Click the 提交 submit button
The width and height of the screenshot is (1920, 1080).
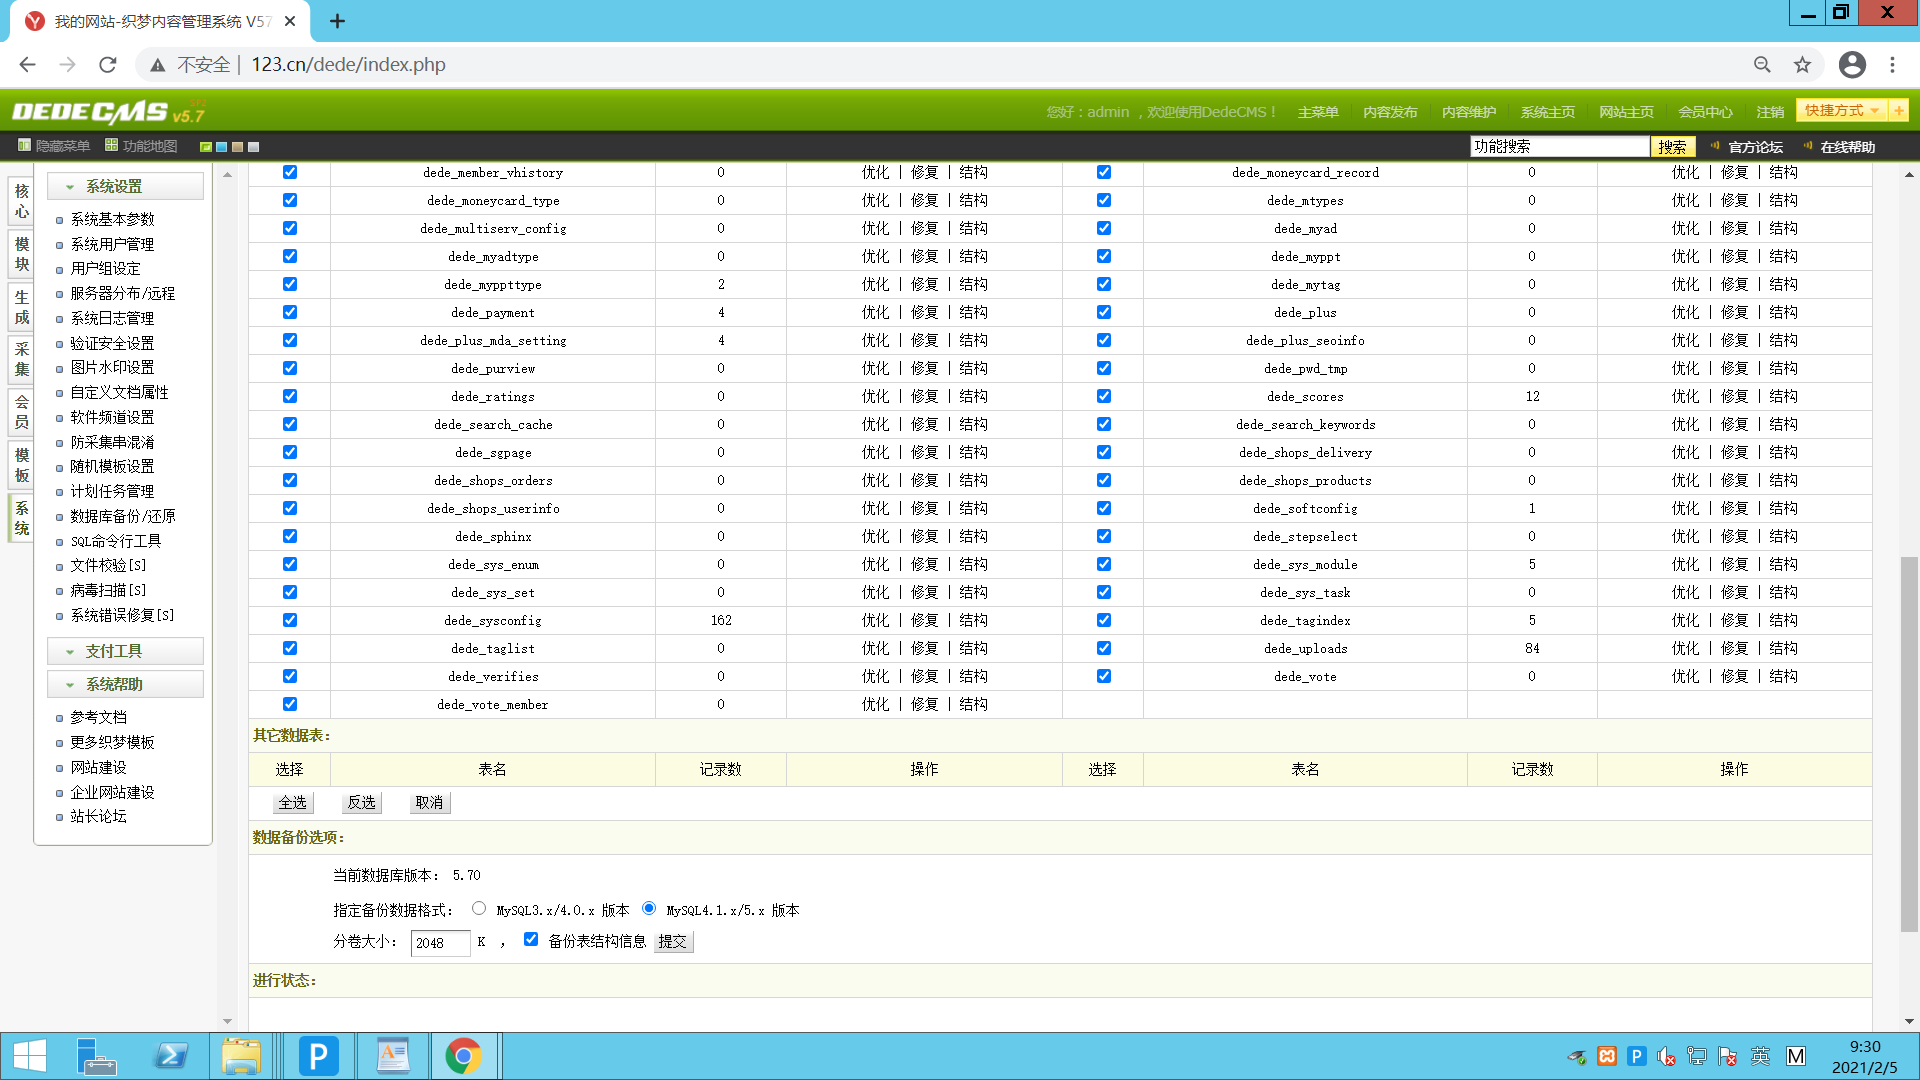pyautogui.click(x=673, y=942)
